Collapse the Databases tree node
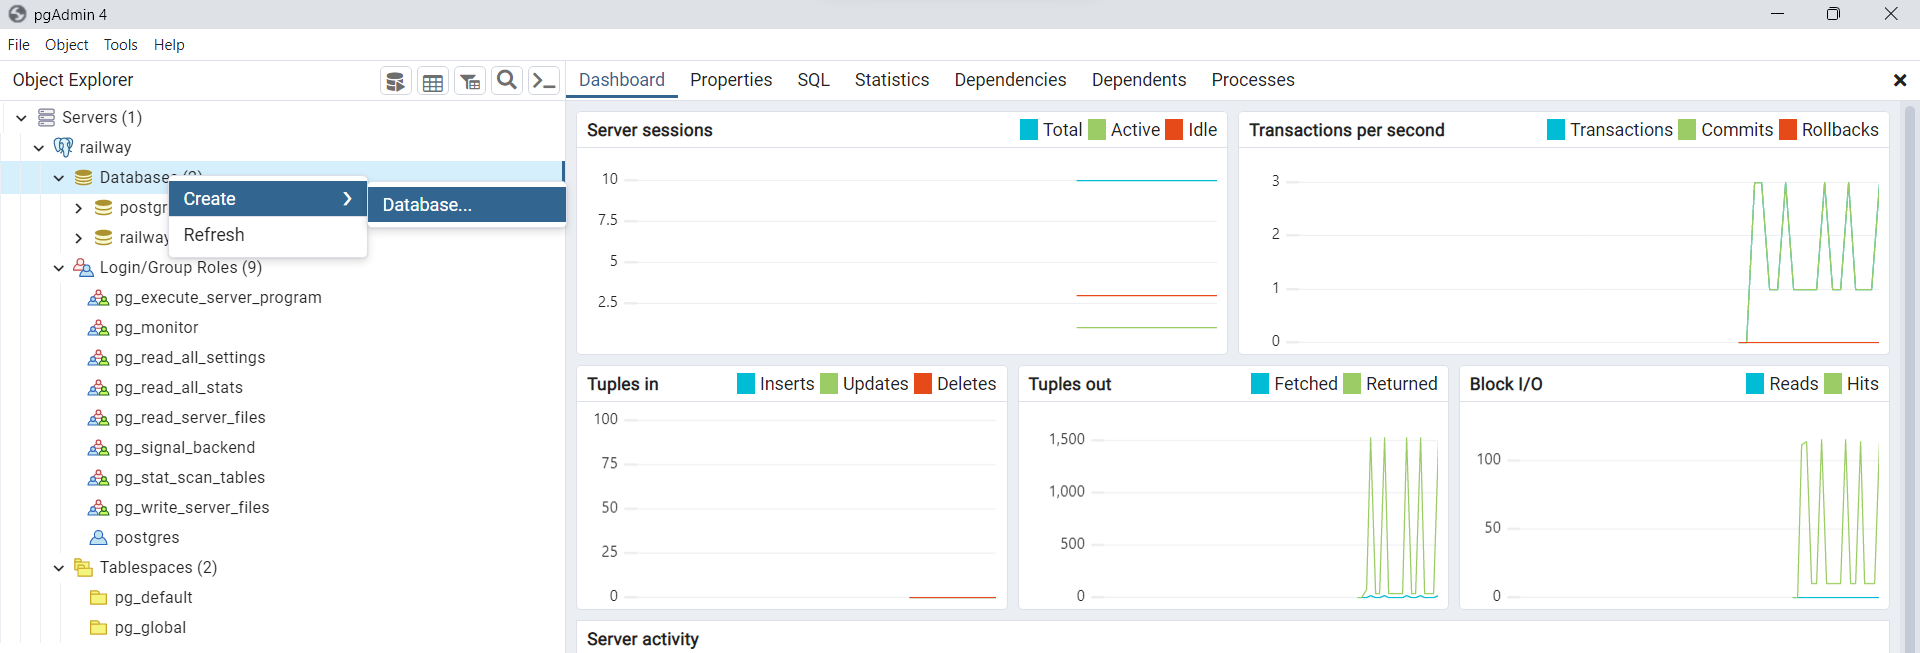 click(59, 178)
